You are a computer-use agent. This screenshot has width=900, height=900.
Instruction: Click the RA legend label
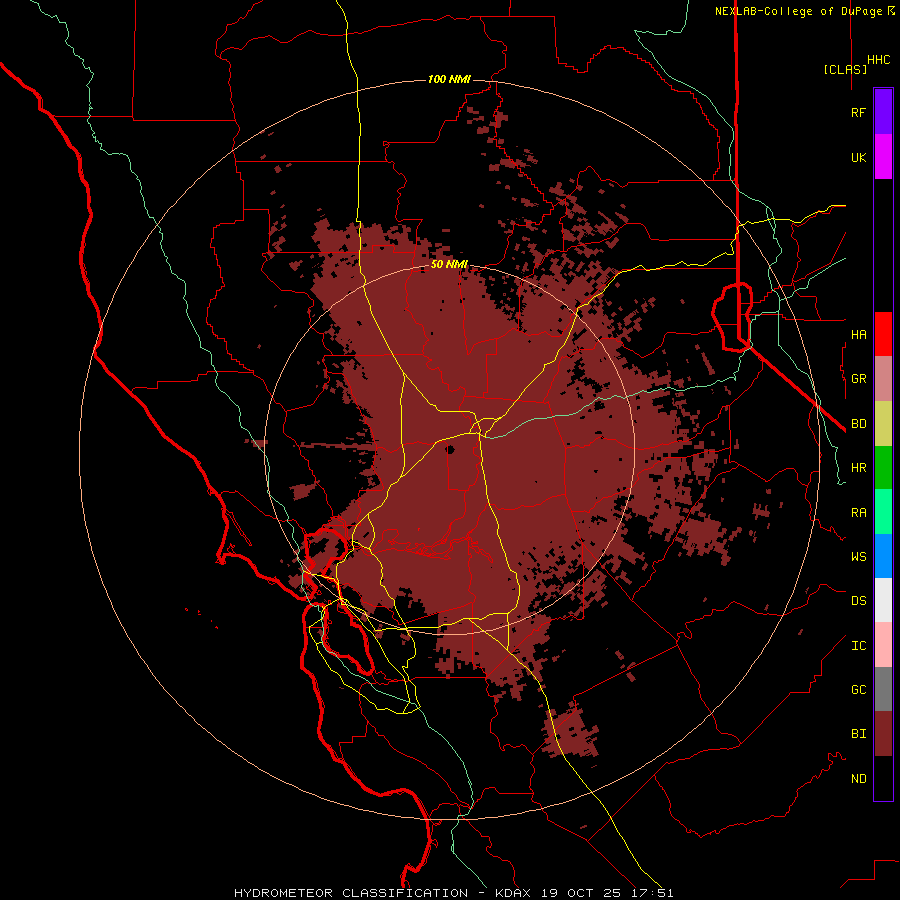[x=858, y=513]
